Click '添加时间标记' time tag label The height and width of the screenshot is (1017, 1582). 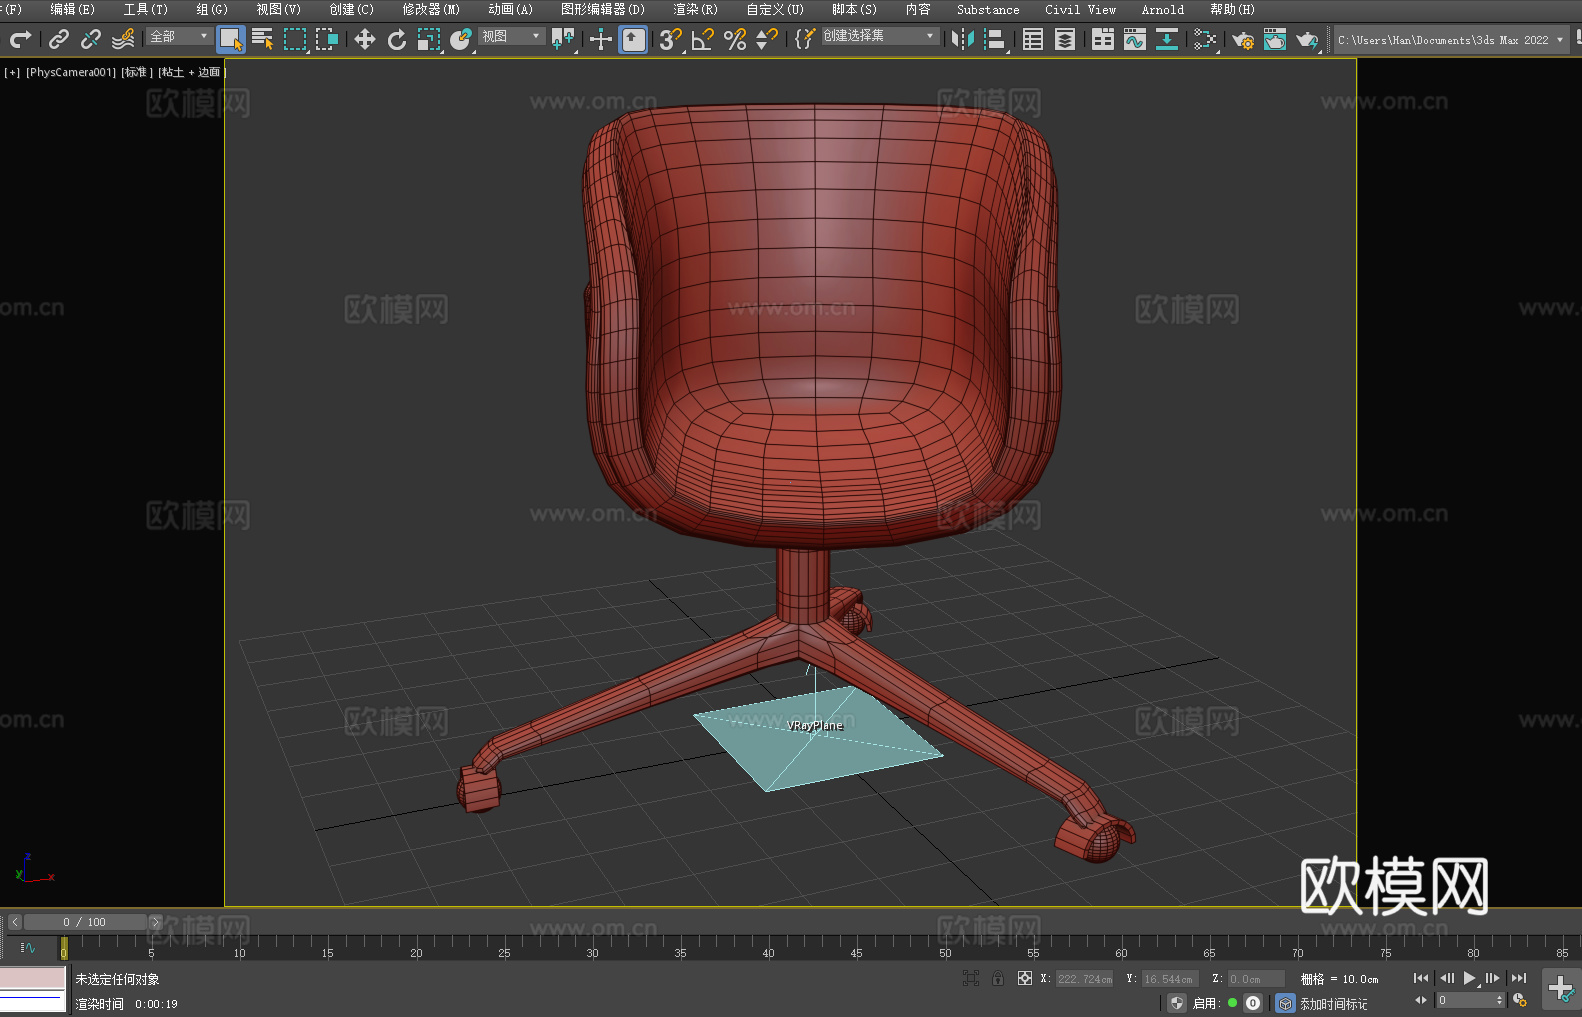(1333, 1004)
